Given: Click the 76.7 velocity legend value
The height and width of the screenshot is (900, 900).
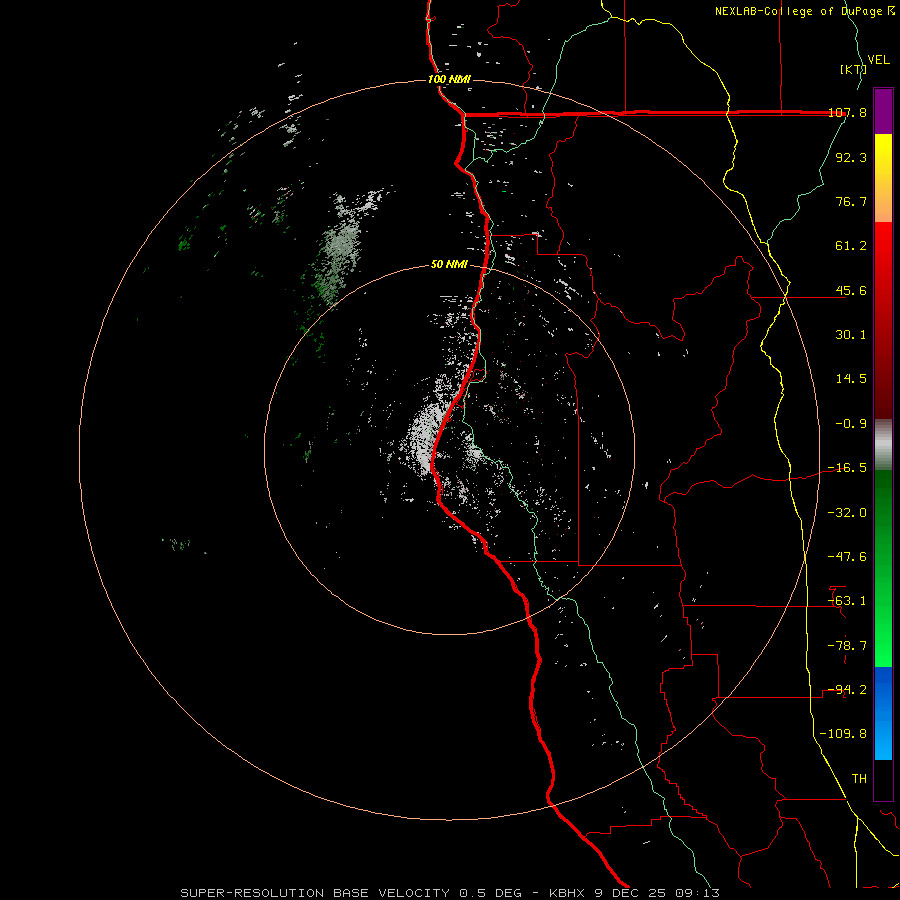Looking at the screenshot, I should 851,201.
